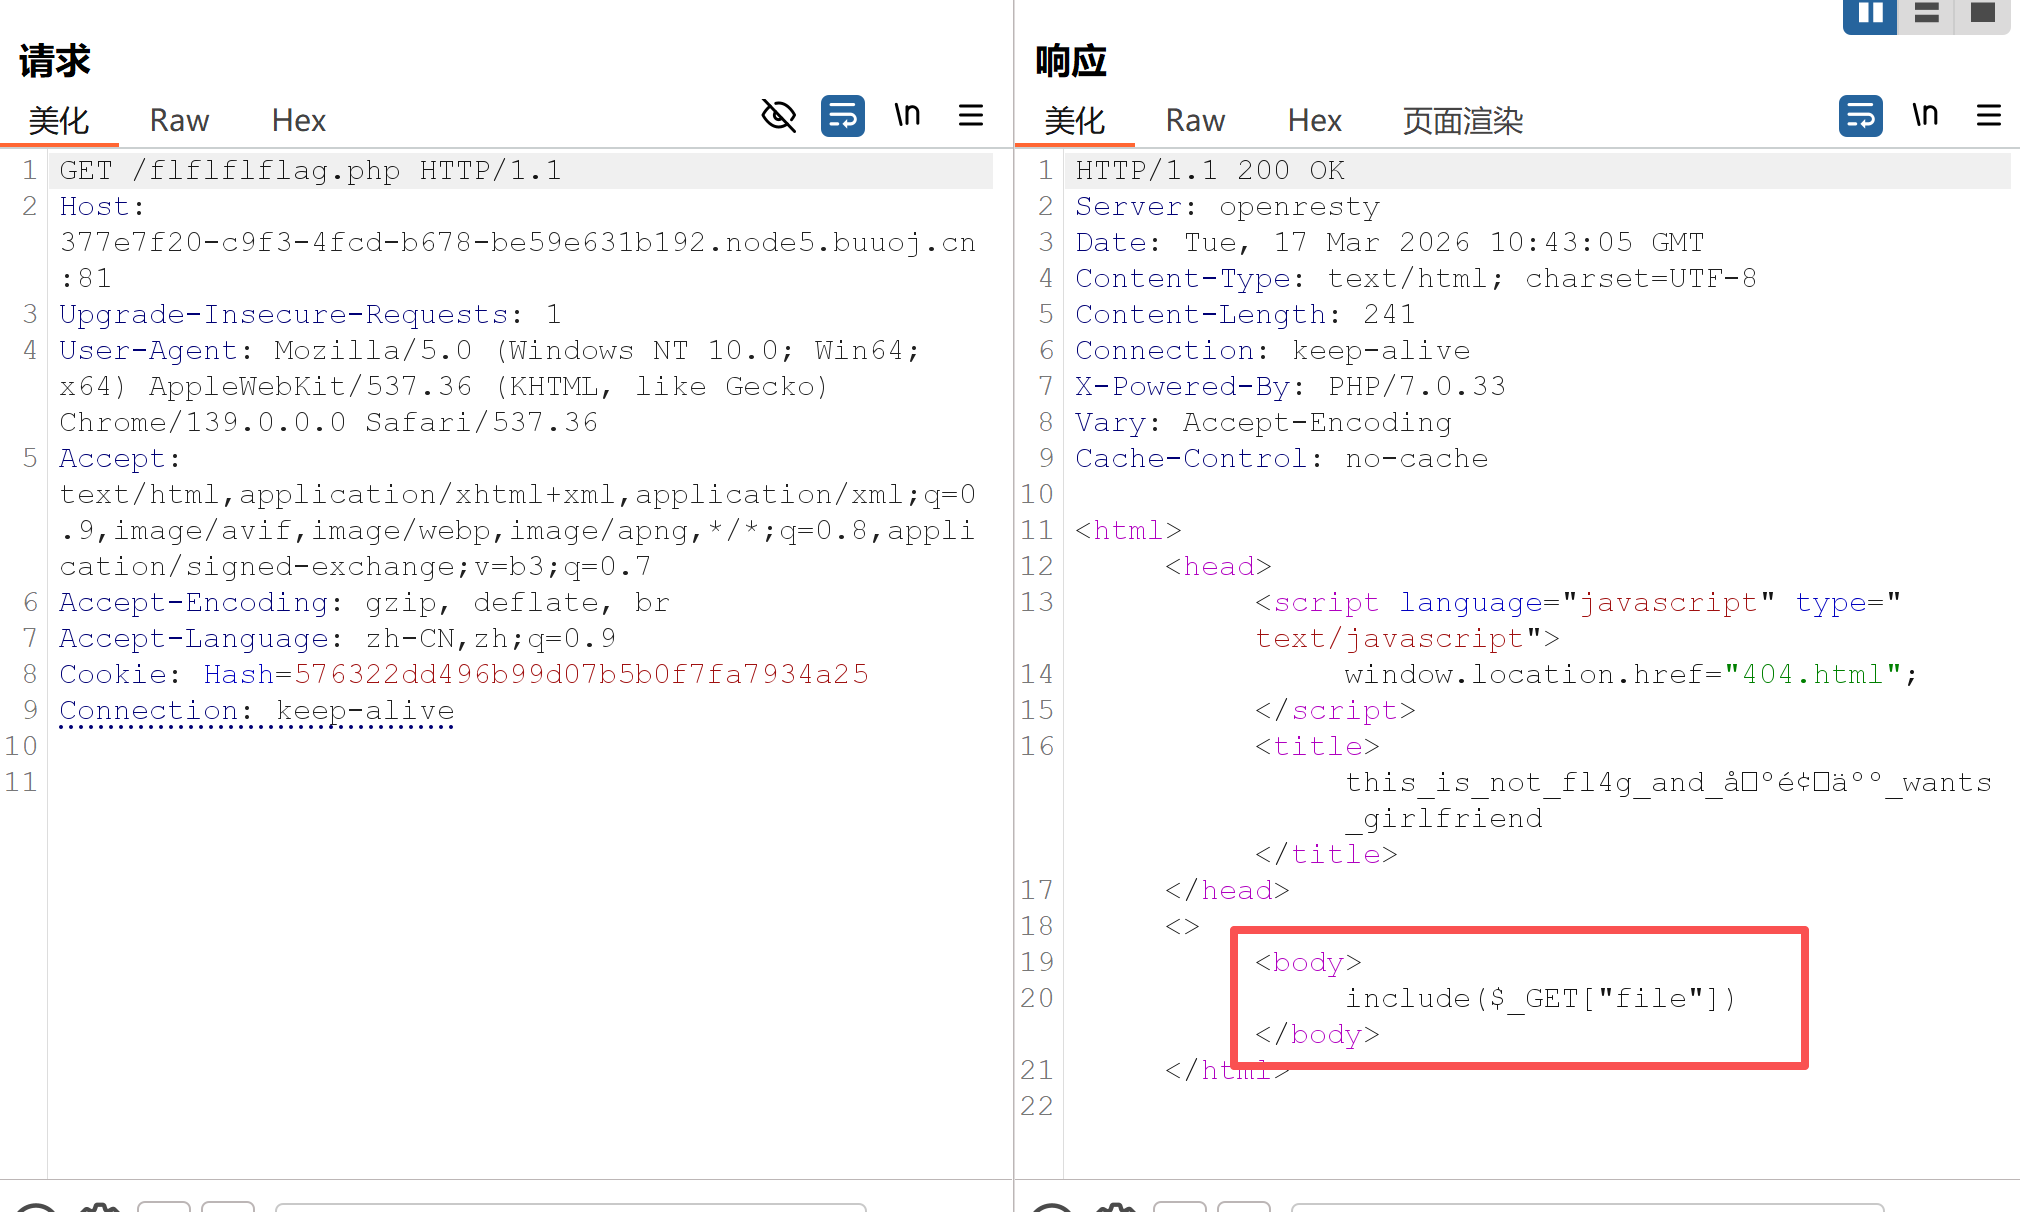Open the request panel hamburger menu
The width and height of the screenshot is (2020, 1212).
tap(970, 116)
